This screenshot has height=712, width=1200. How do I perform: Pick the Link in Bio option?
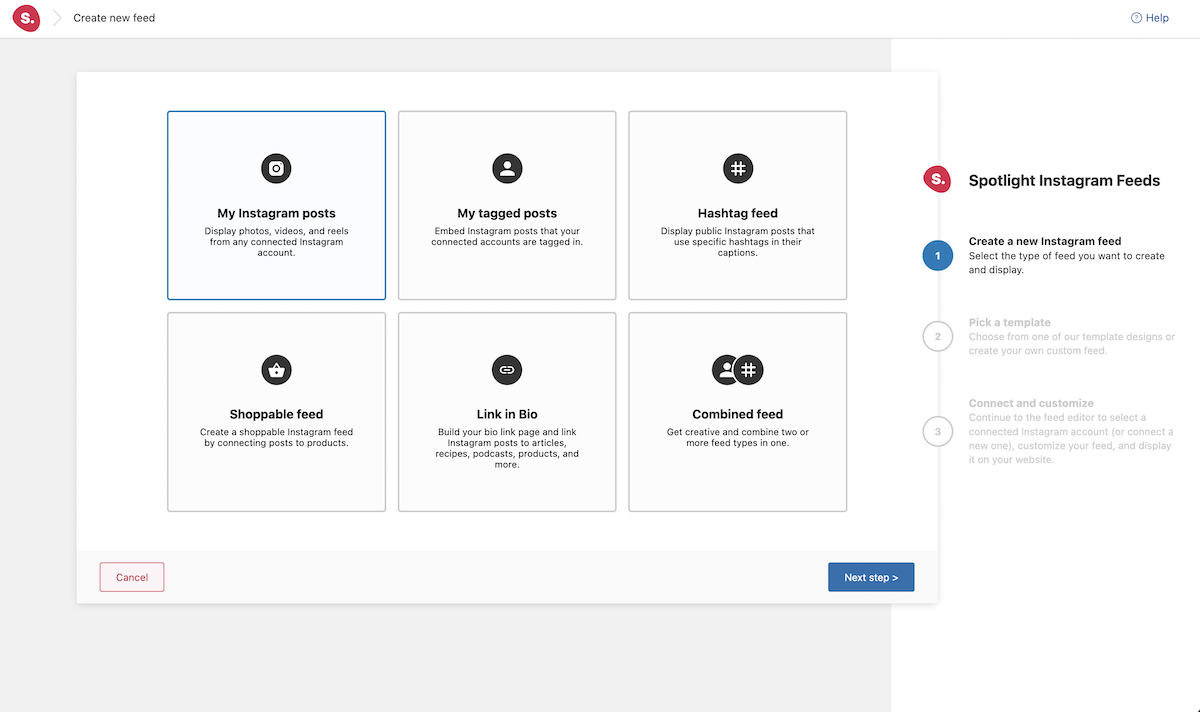[x=507, y=412]
